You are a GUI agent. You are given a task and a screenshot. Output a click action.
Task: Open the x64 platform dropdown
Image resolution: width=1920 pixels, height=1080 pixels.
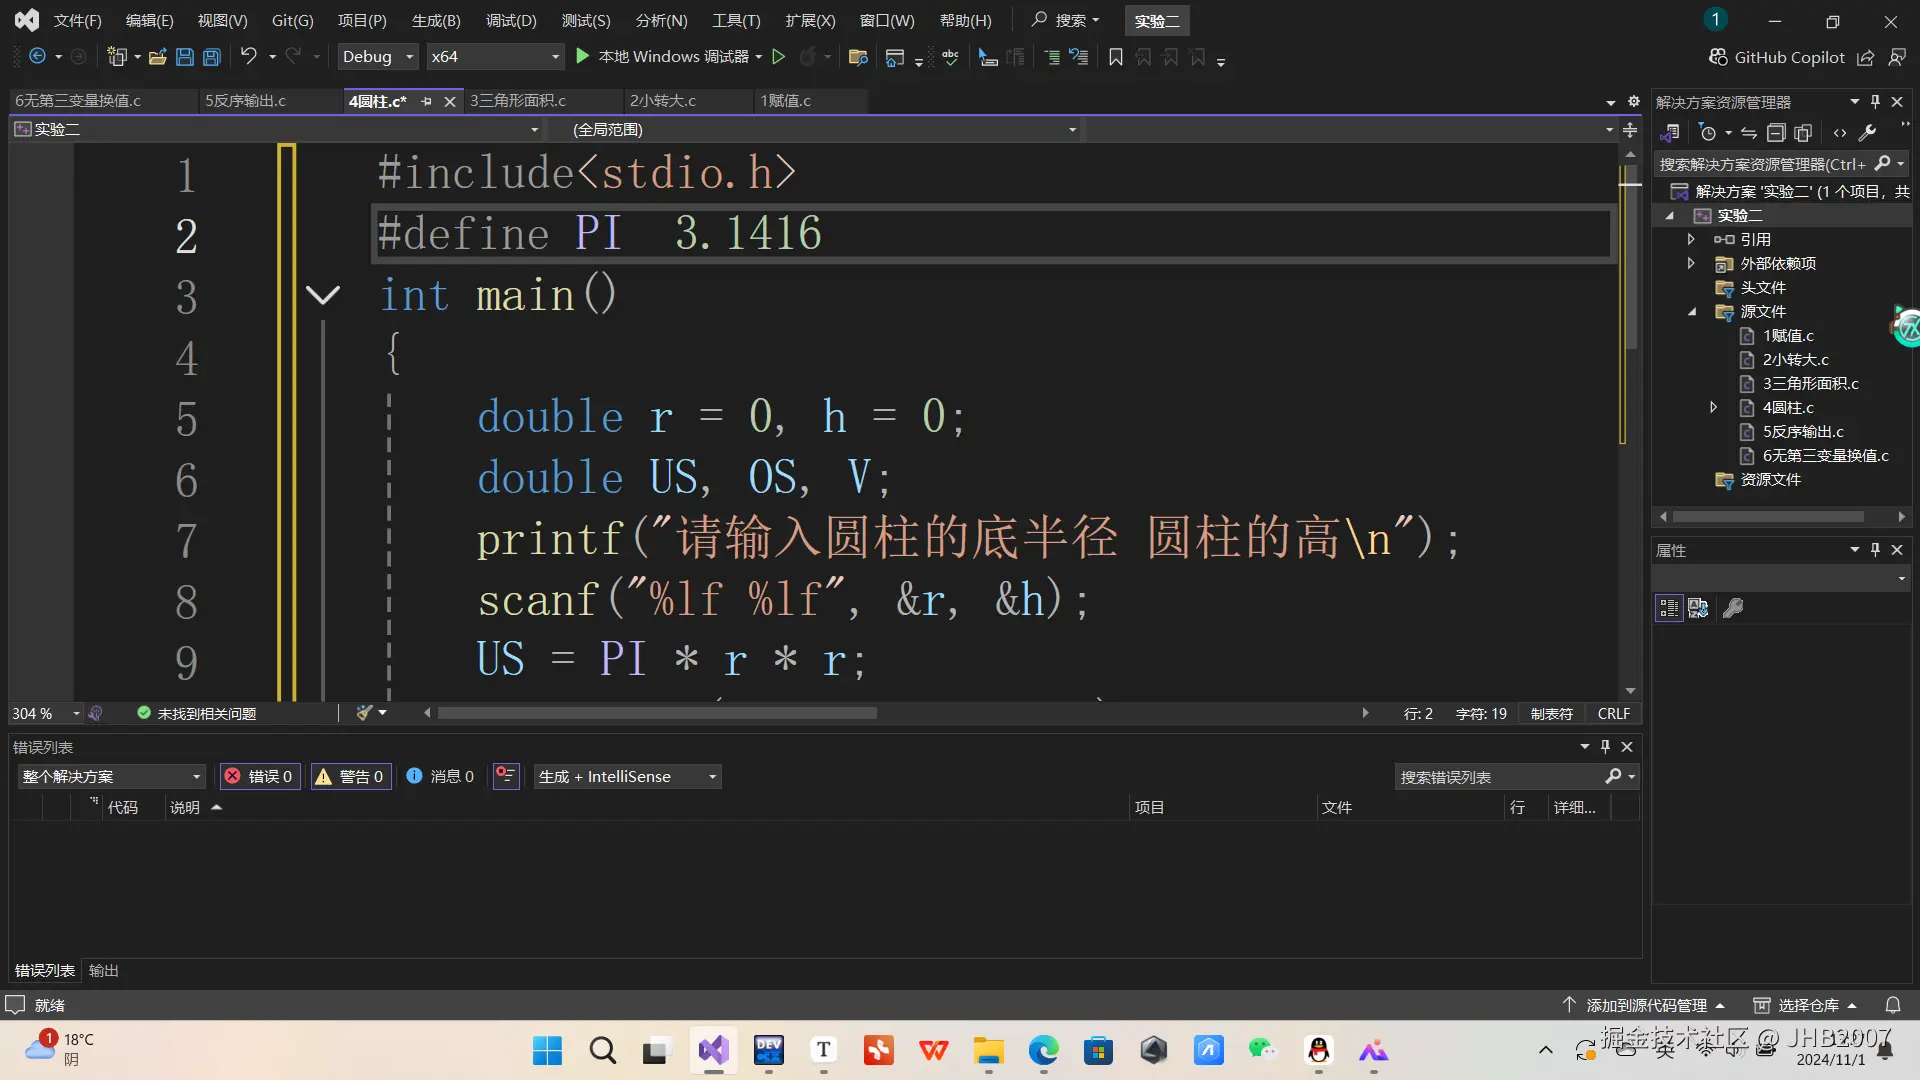(494, 56)
